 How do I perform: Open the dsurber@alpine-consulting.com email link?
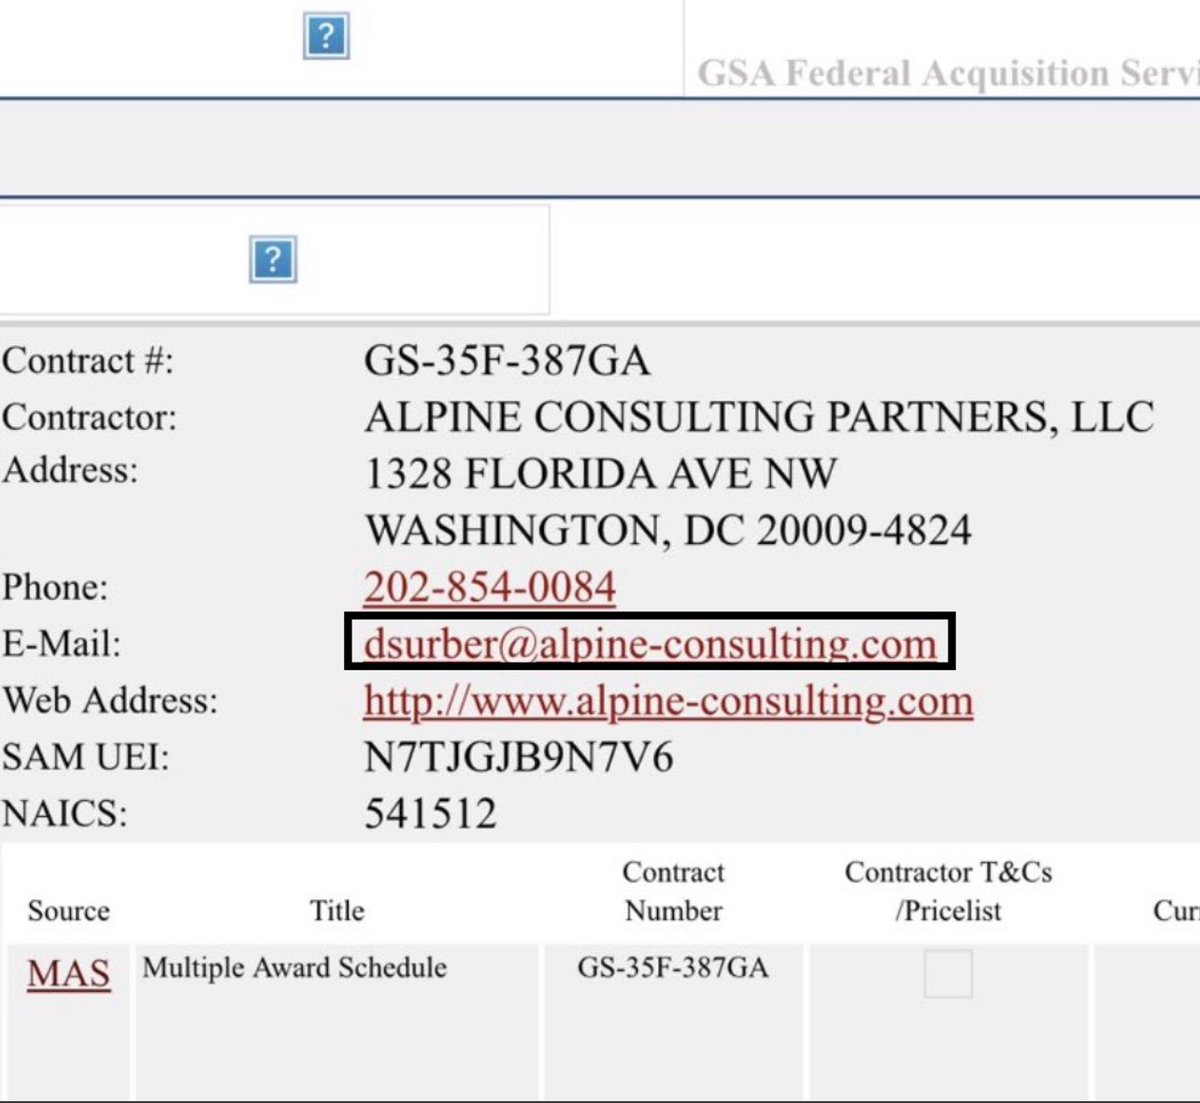(x=650, y=643)
